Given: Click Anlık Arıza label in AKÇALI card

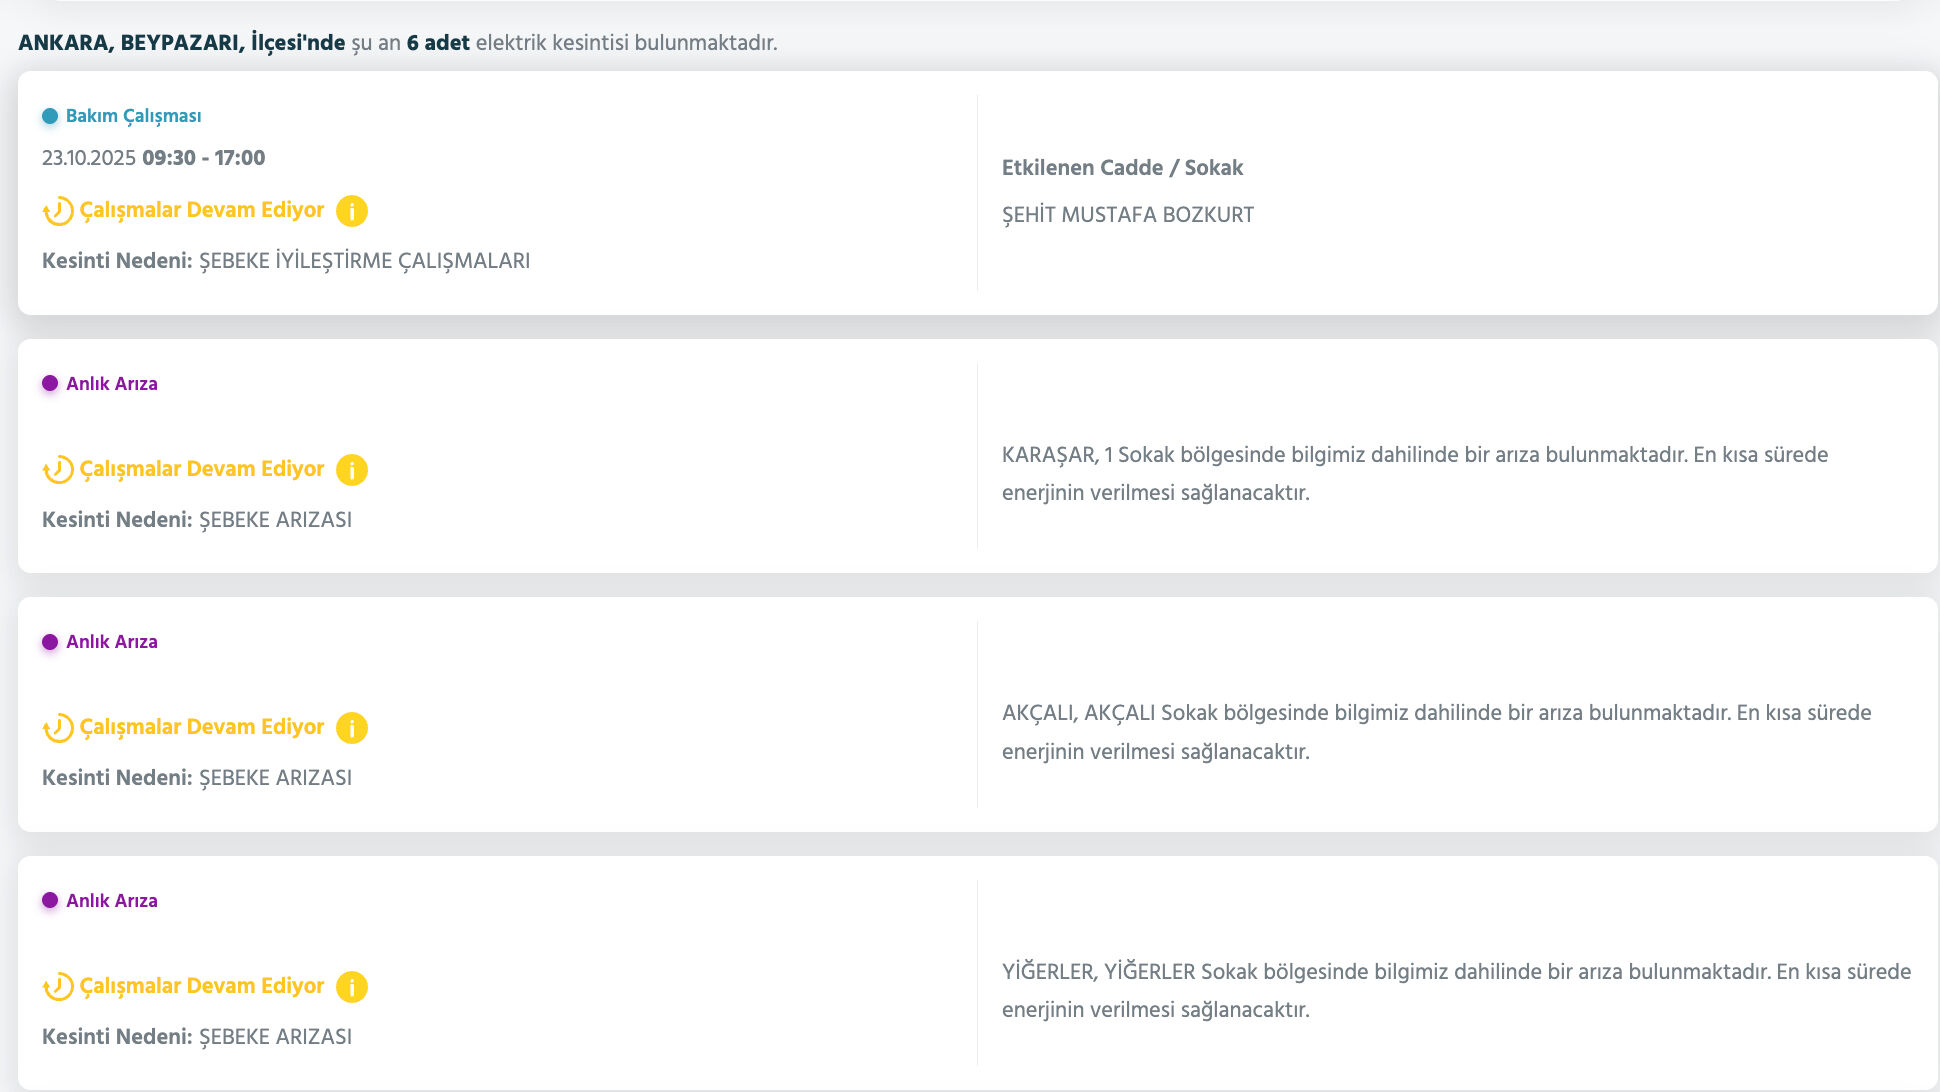Looking at the screenshot, I should tap(112, 642).
